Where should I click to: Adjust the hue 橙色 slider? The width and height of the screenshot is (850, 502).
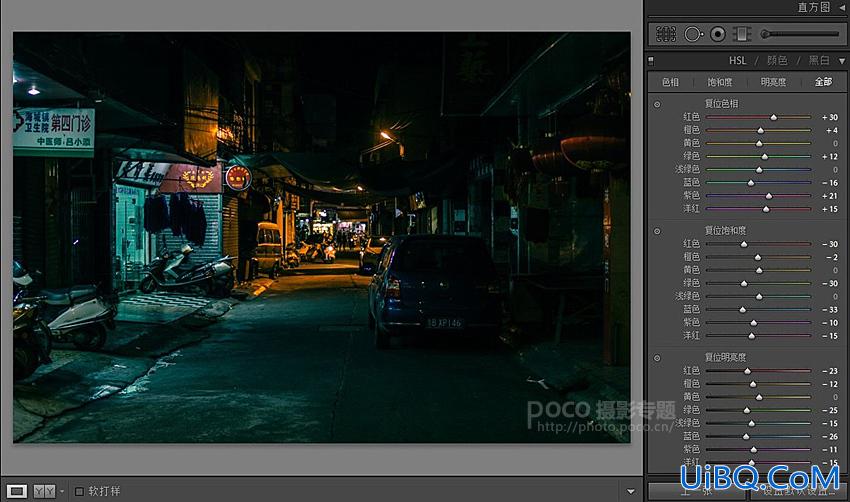click(761, 130)
